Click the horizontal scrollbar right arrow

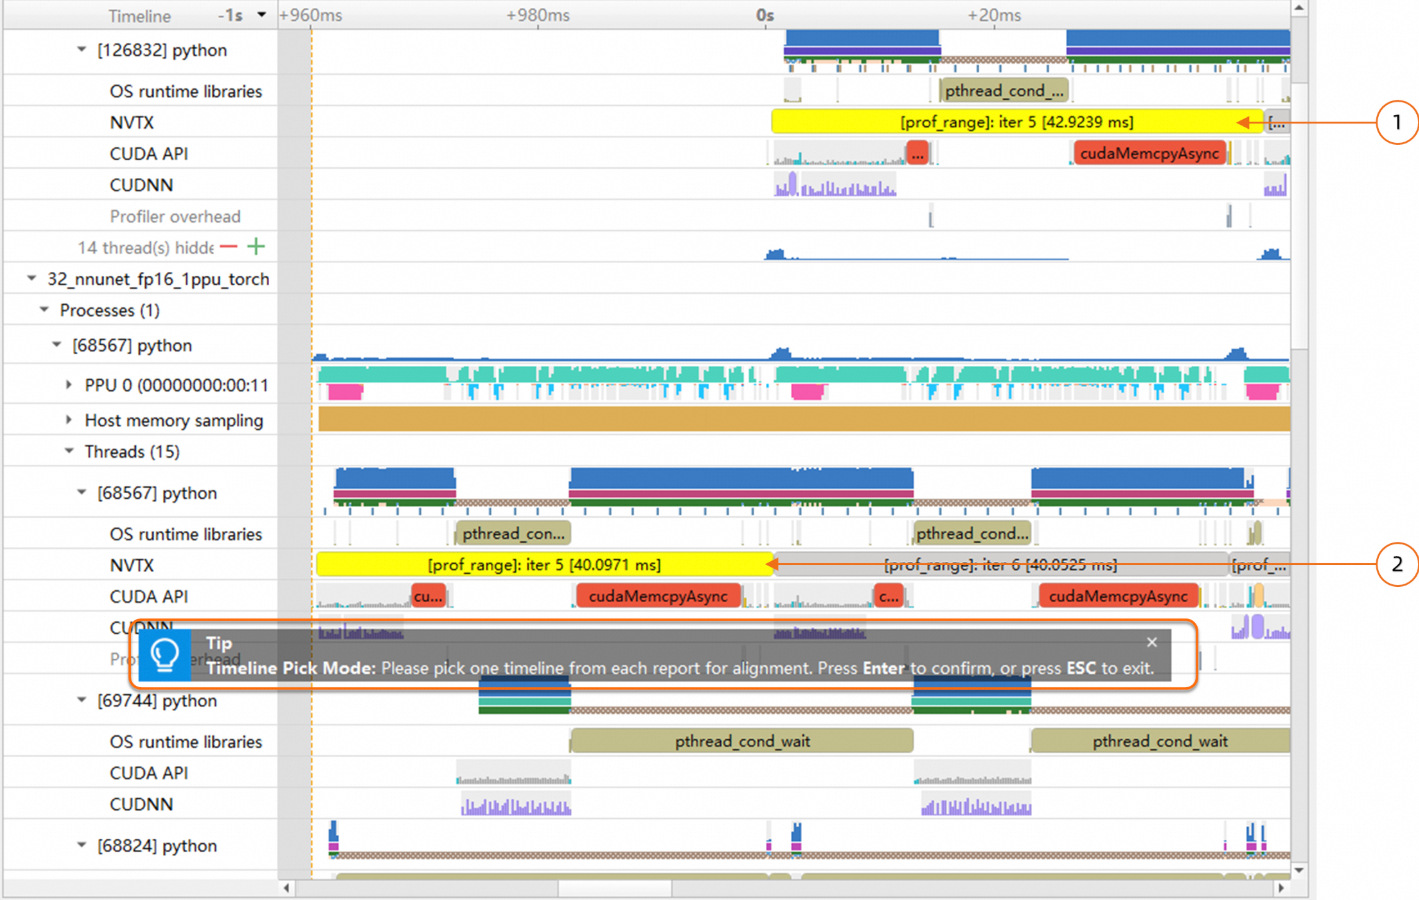1281,888
